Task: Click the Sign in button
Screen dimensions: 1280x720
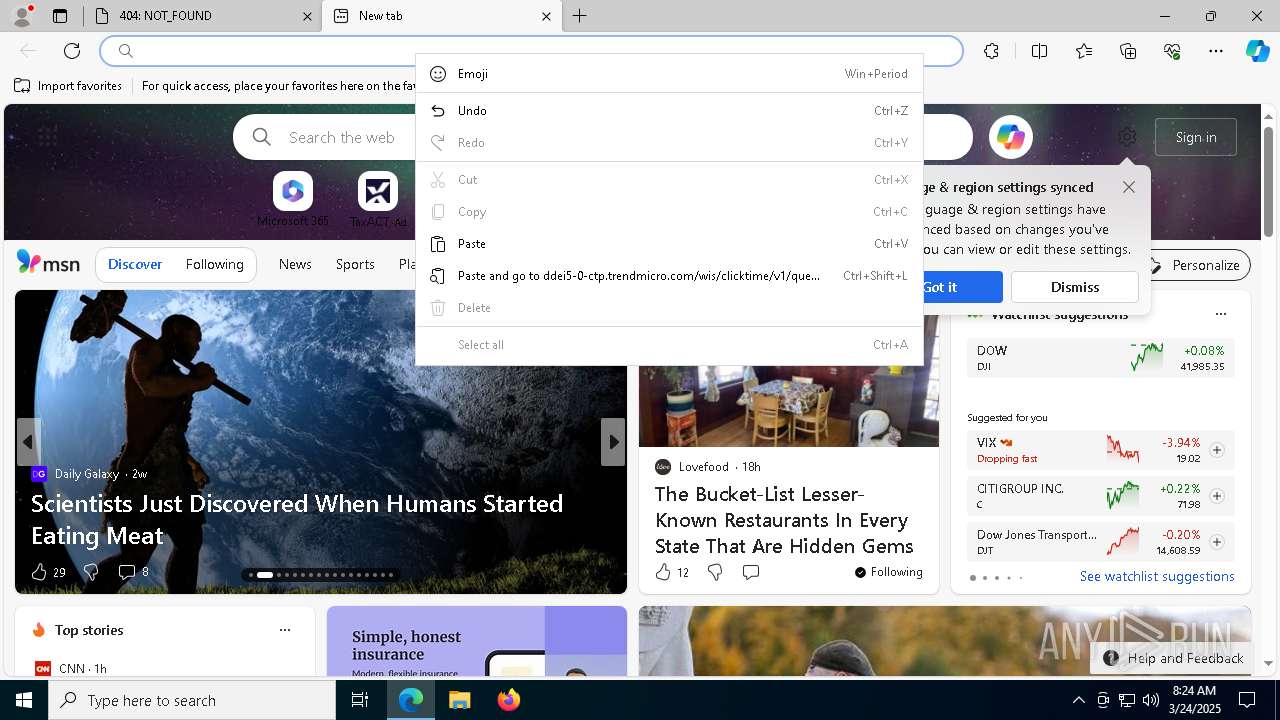Action: [x=1196, y=137]
